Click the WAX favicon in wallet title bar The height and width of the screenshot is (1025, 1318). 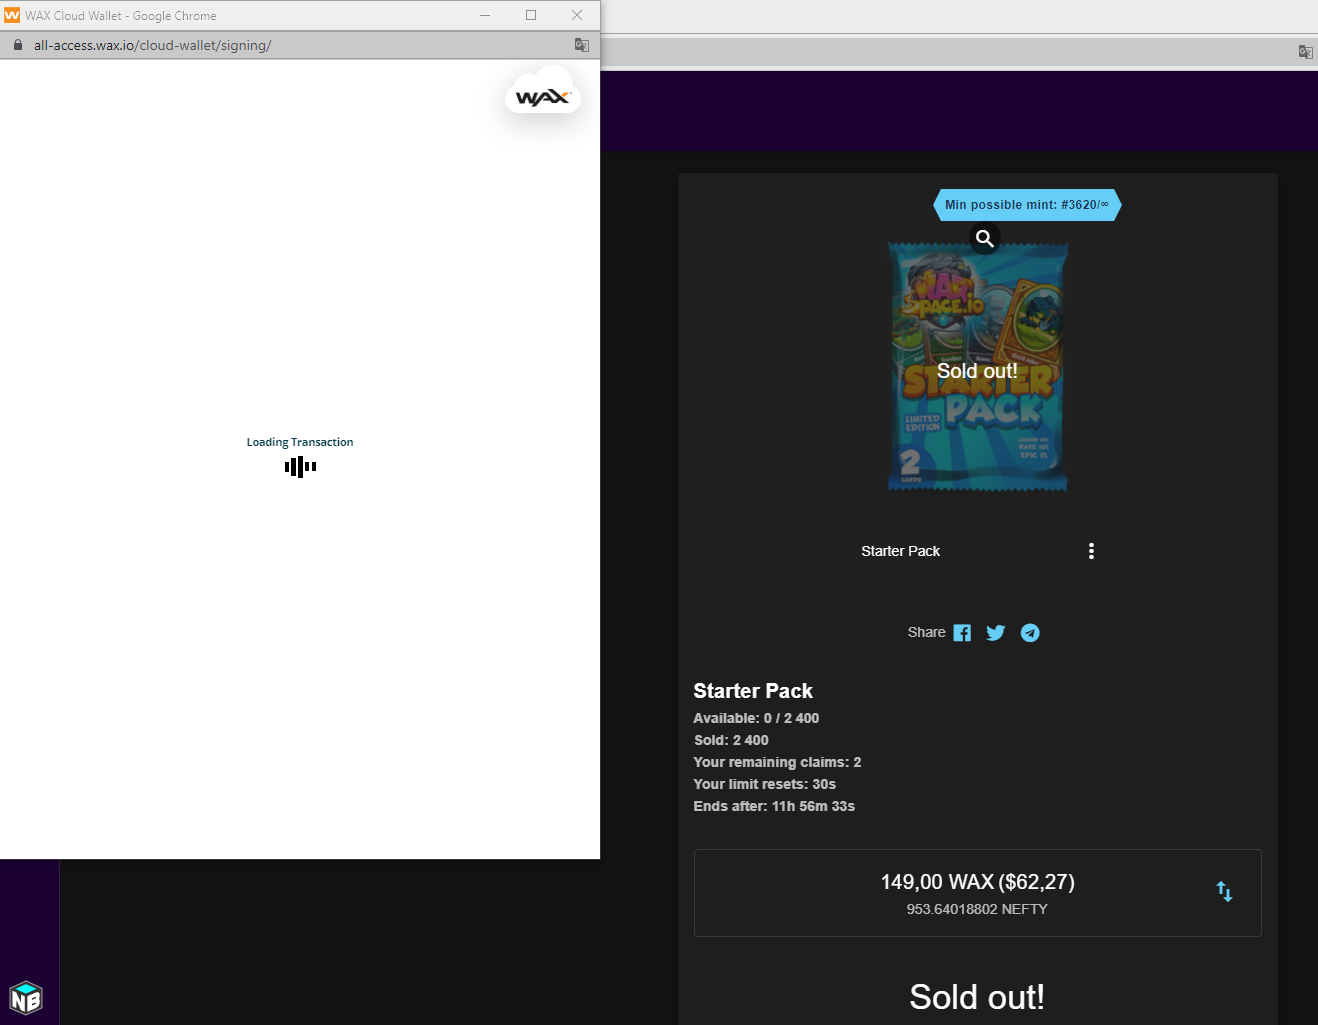click(12, 15)
